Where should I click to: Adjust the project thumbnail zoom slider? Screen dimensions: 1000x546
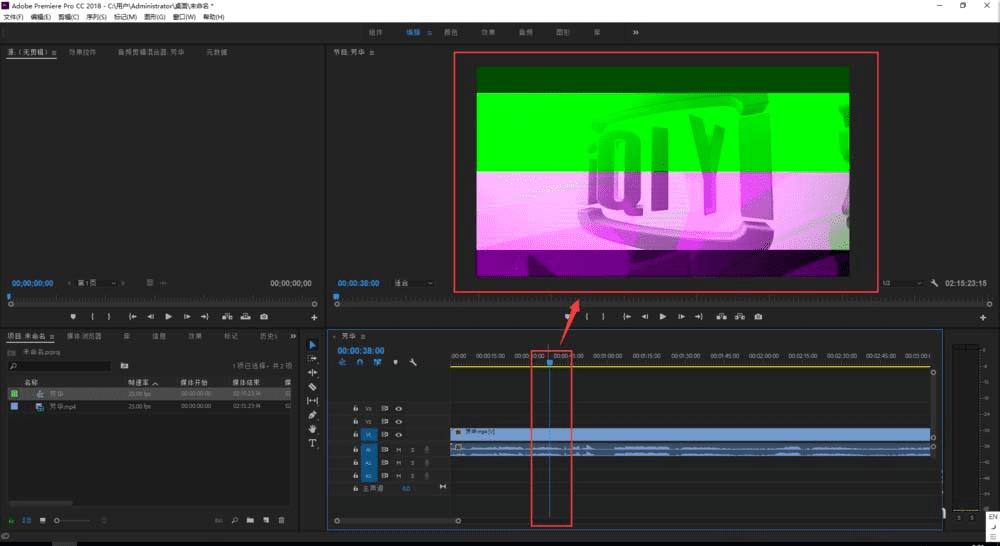(x=58, y=520)
